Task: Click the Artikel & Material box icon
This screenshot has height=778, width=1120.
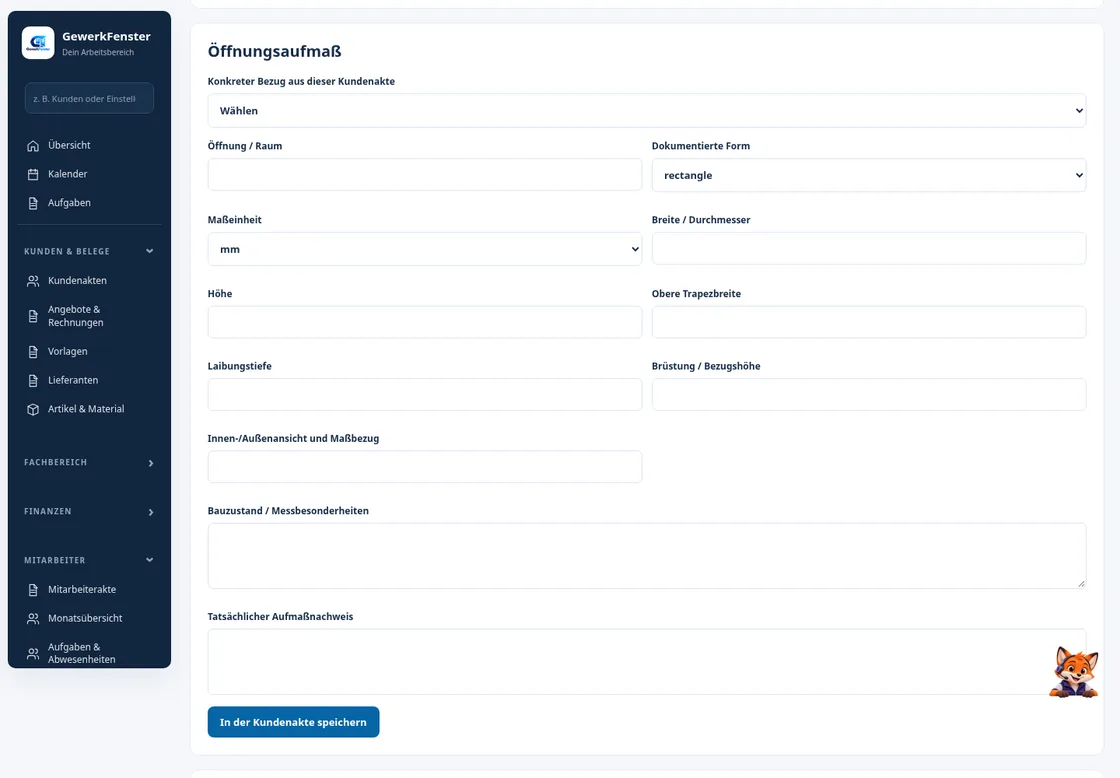Action: pyautogui.click(x=33, y=409)
